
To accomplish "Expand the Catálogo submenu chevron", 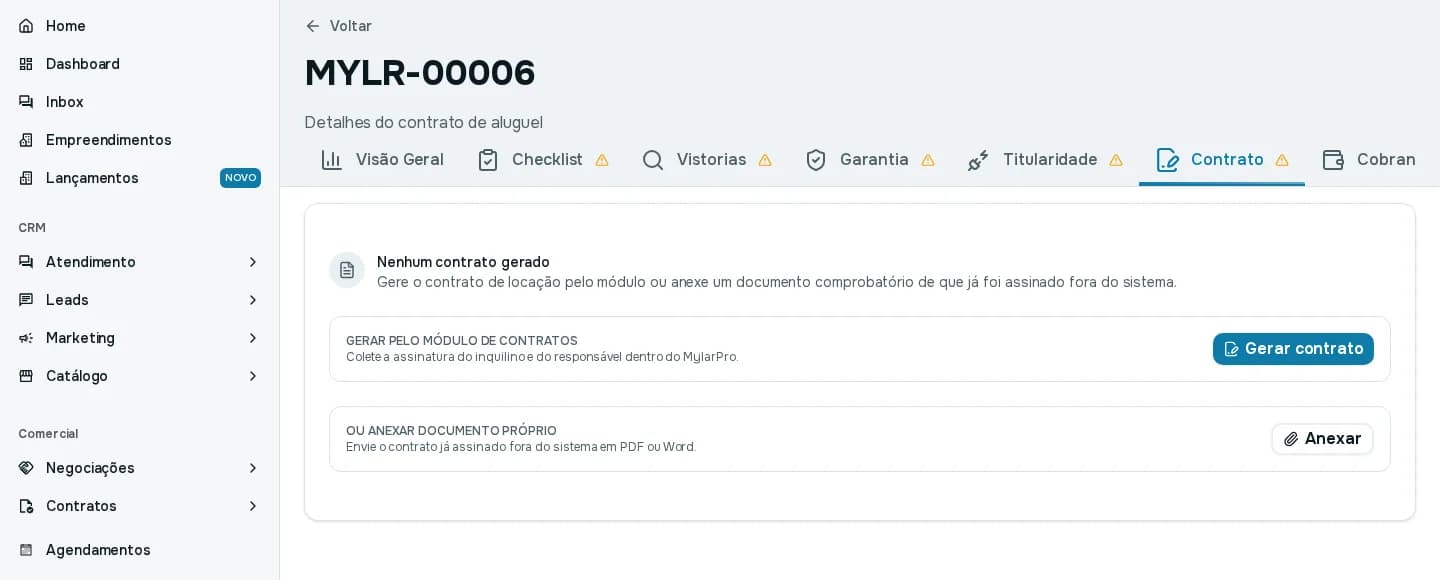I will (x=253, y=376).
